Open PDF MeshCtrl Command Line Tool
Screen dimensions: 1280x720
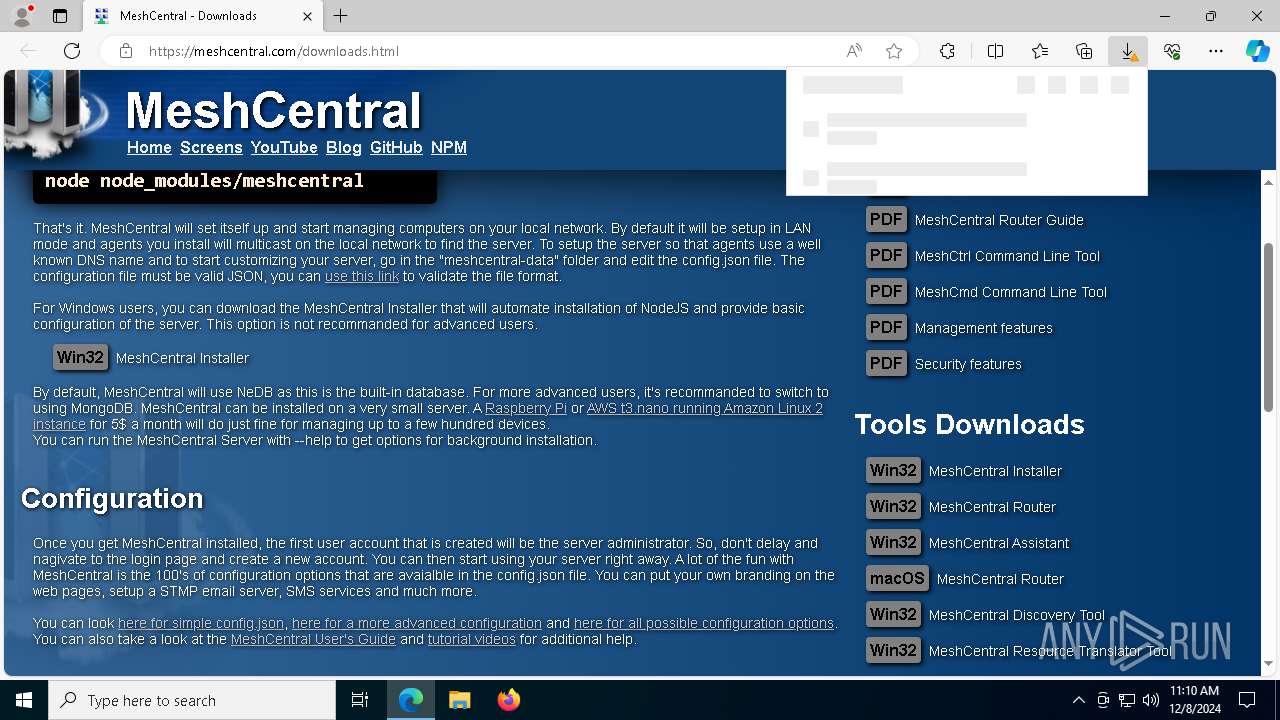pos(886,255)
